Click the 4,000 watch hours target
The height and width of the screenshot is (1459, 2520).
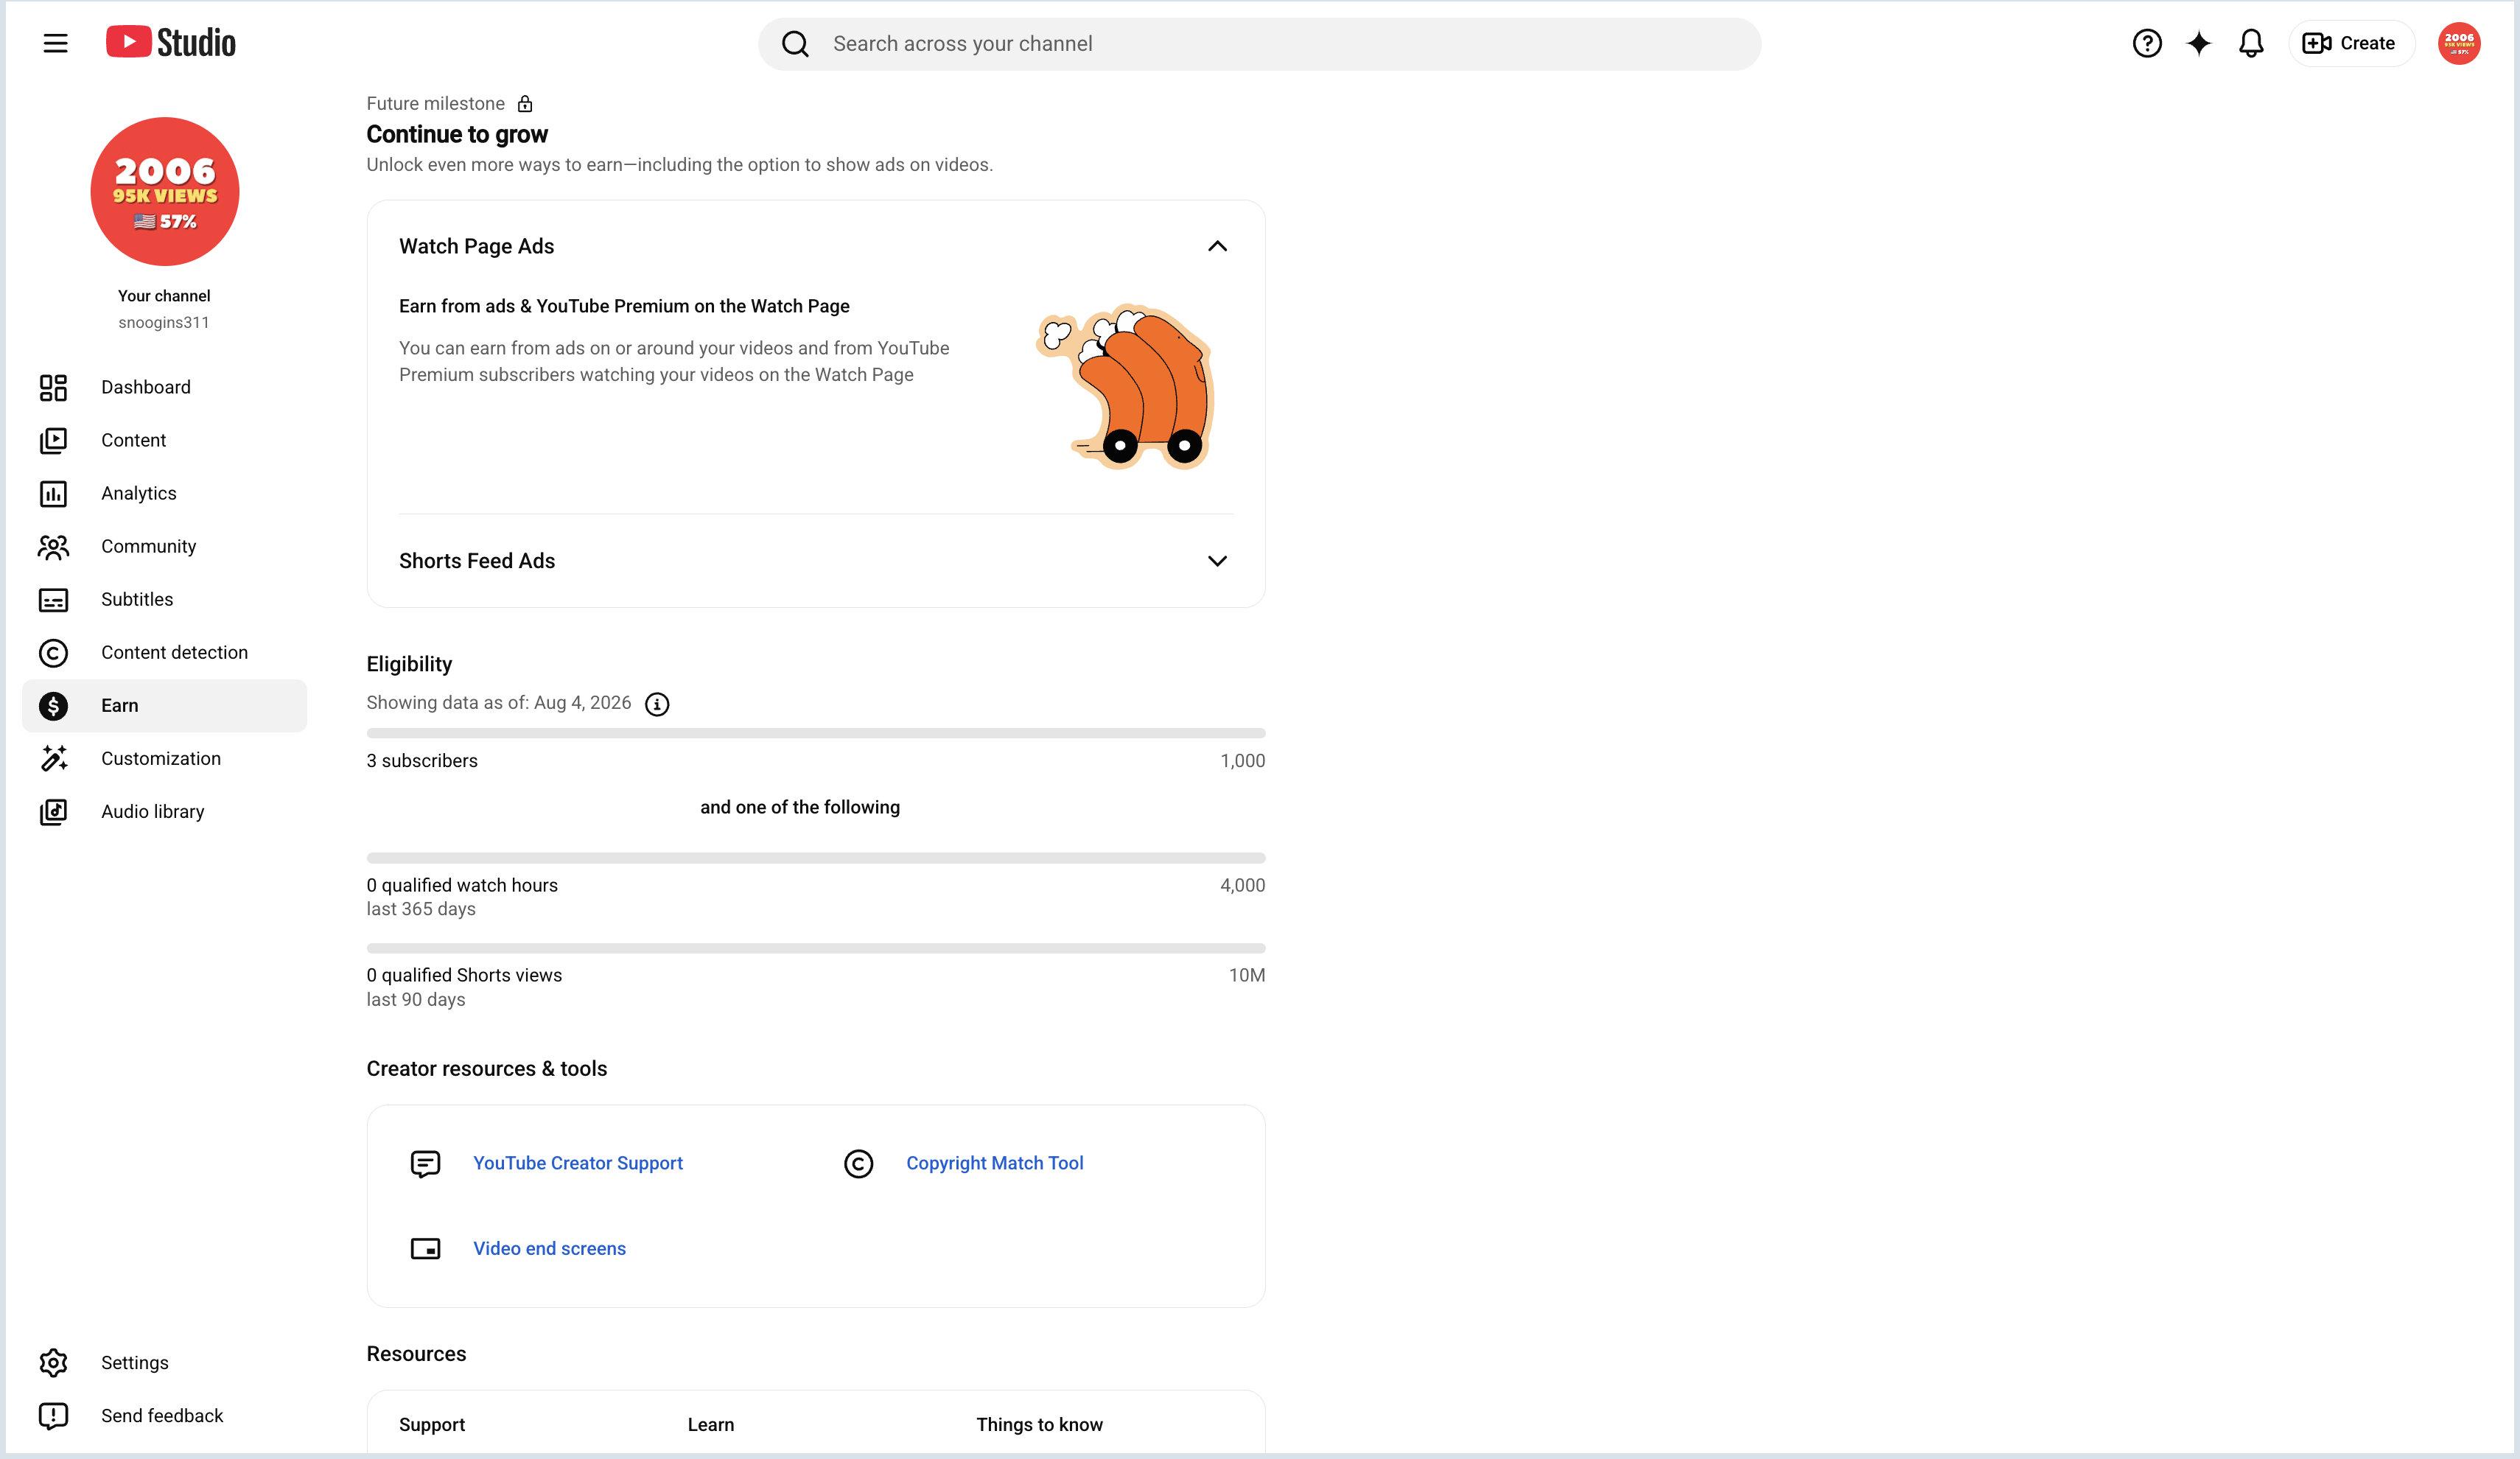[1243, 885]
